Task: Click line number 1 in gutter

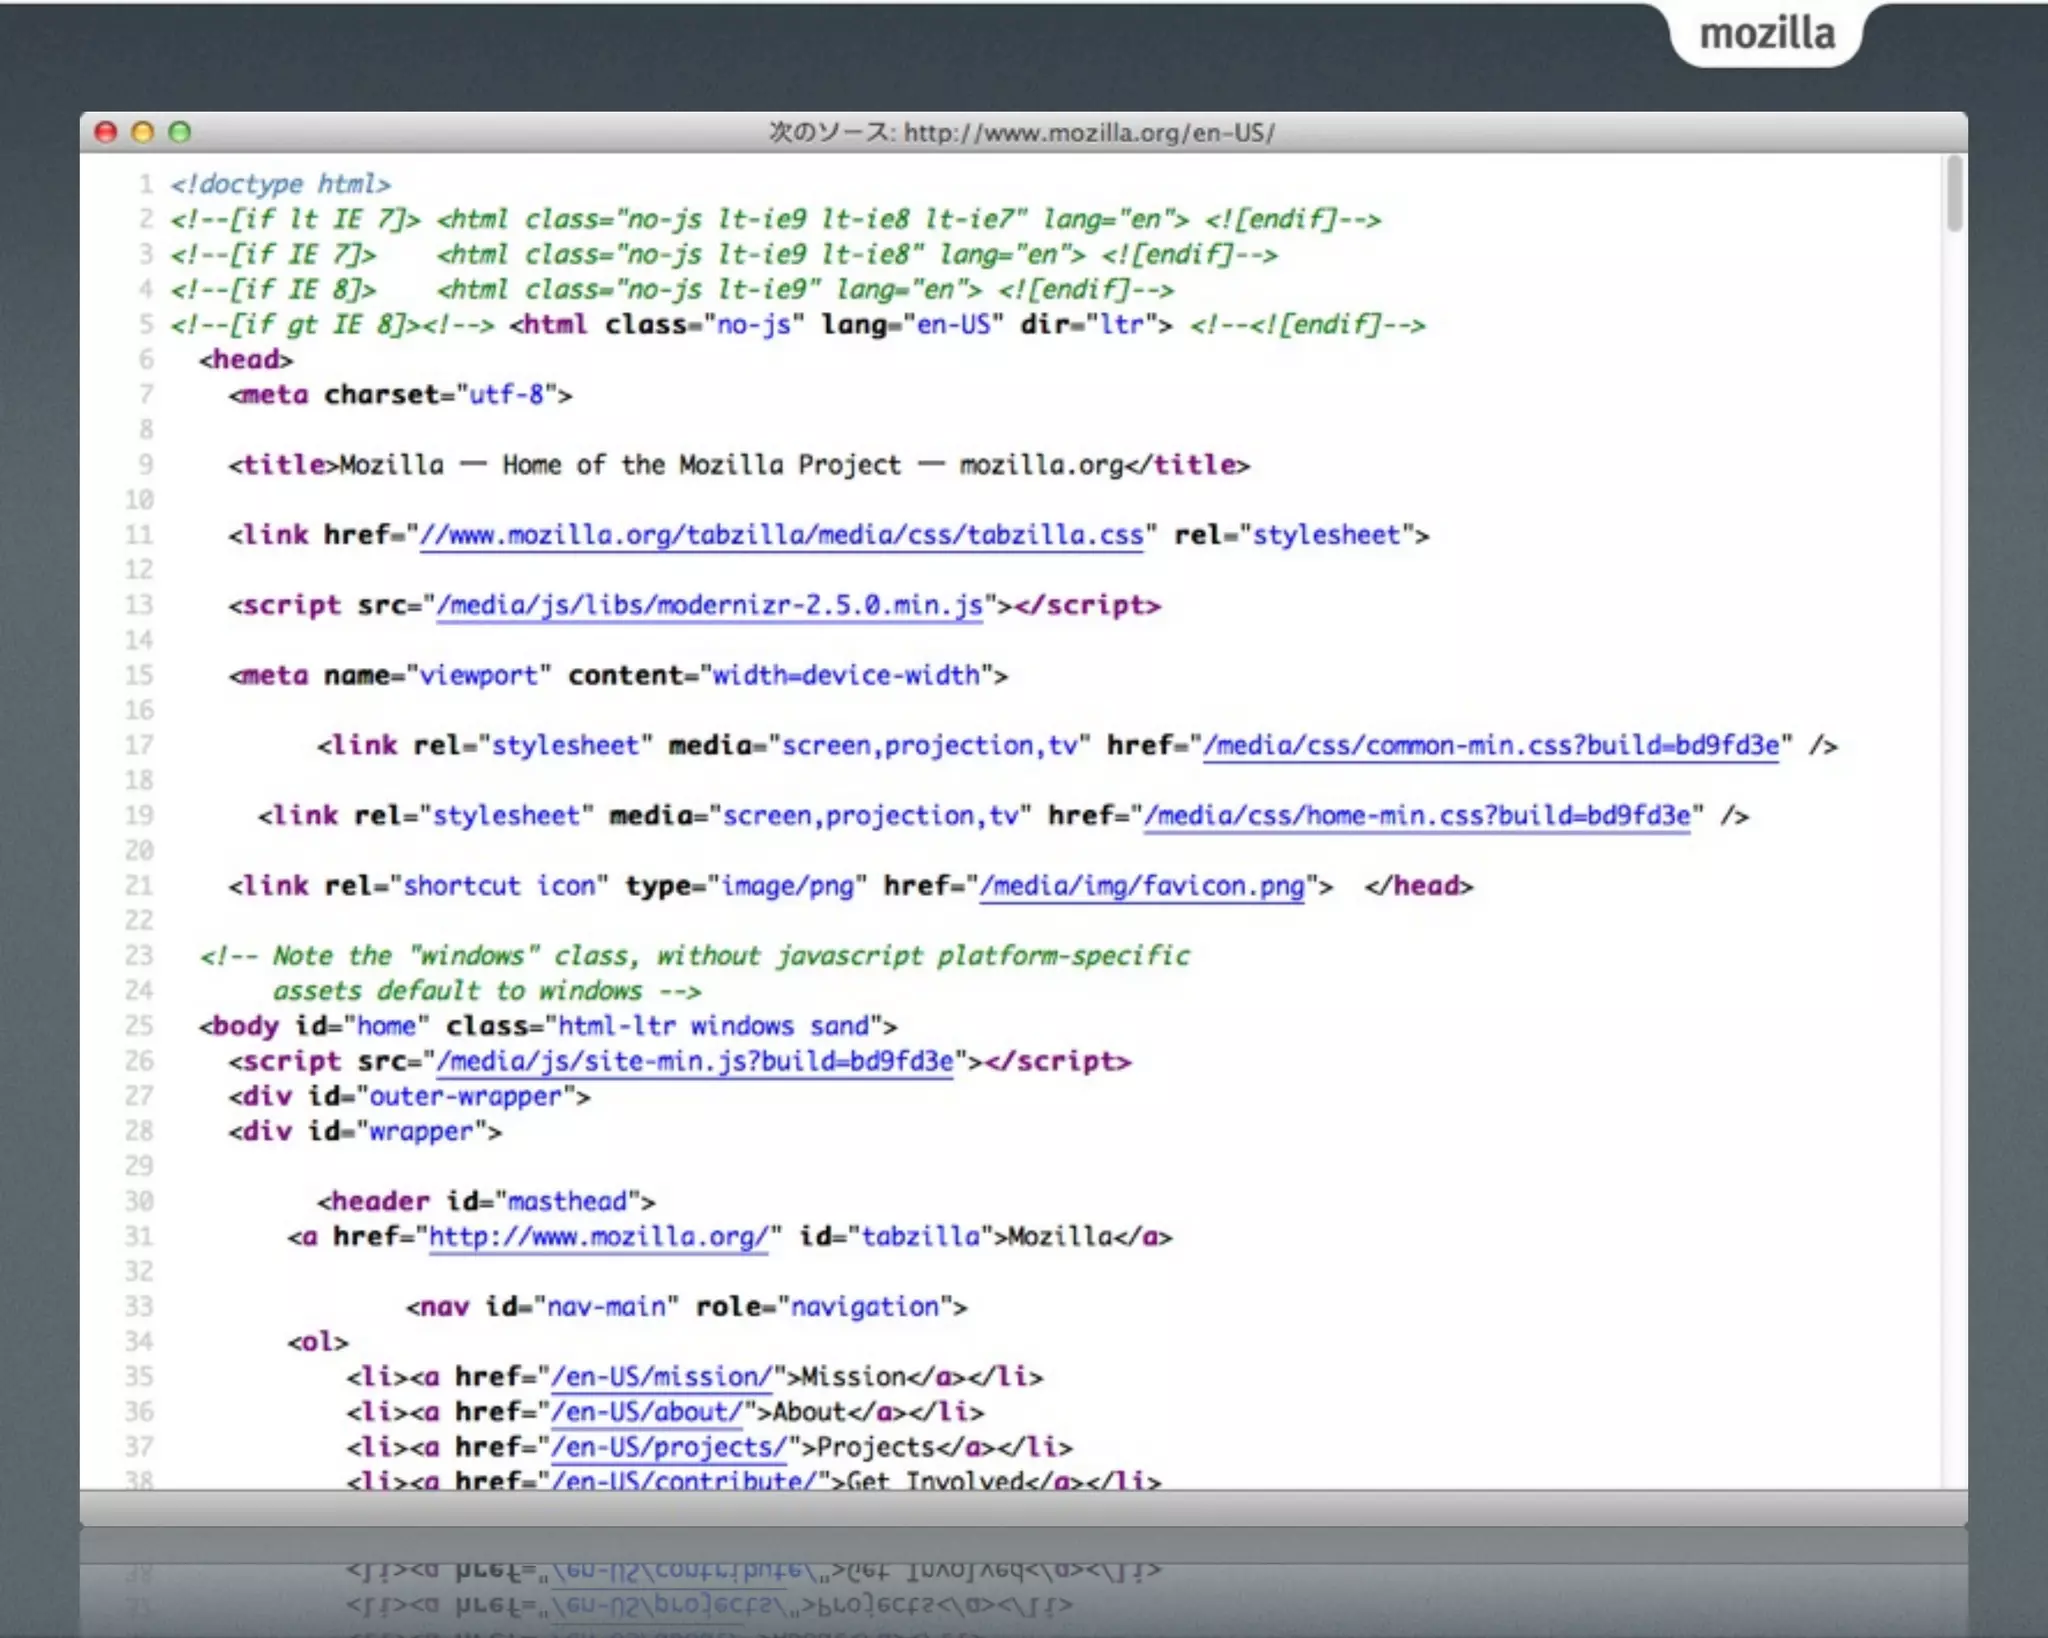Action: [x=146, y=184]
